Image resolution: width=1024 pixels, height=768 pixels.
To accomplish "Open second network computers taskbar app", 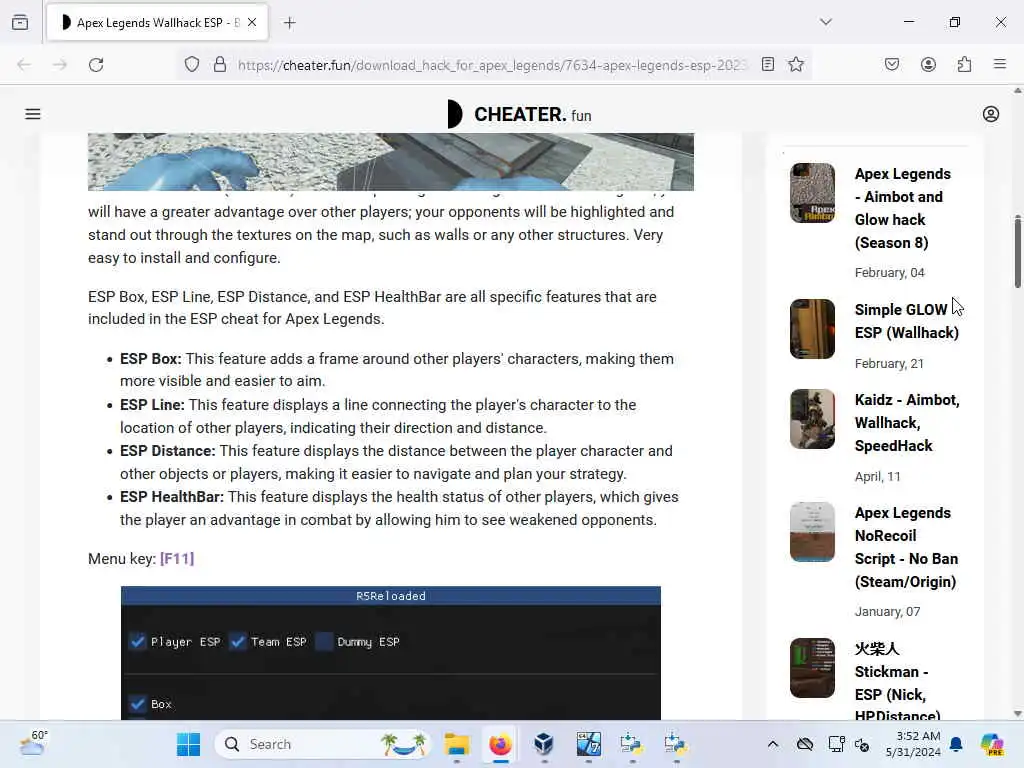I will 675,744.
